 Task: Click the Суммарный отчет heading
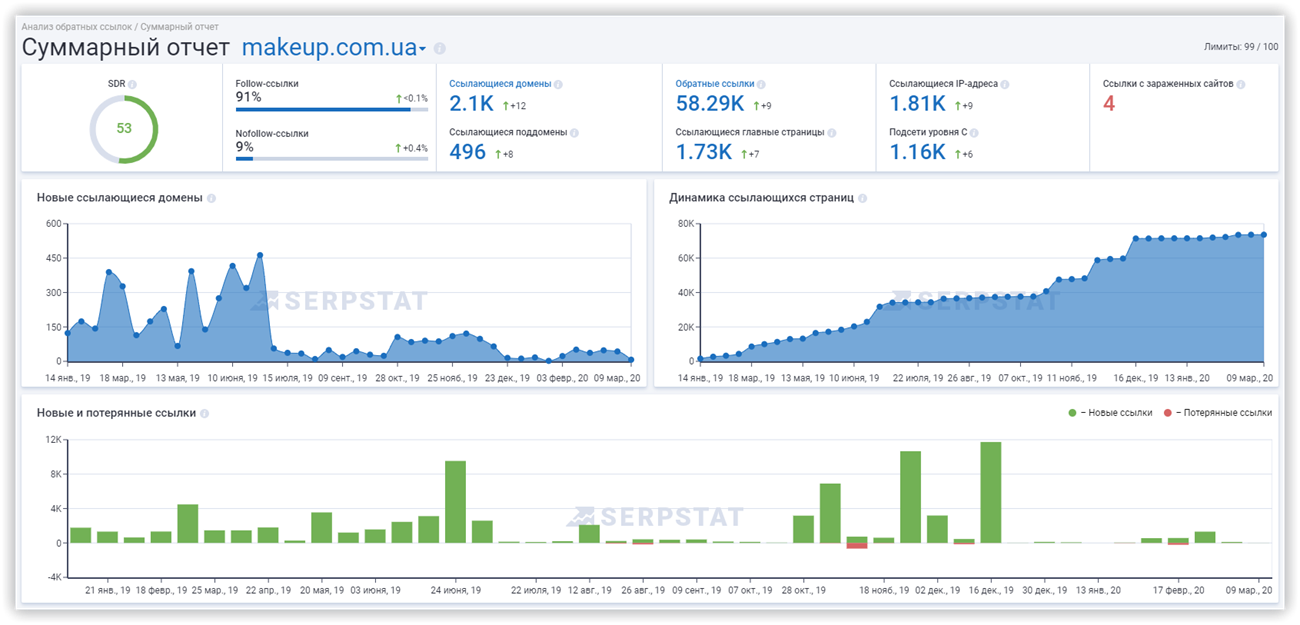[x=126, y=48]
